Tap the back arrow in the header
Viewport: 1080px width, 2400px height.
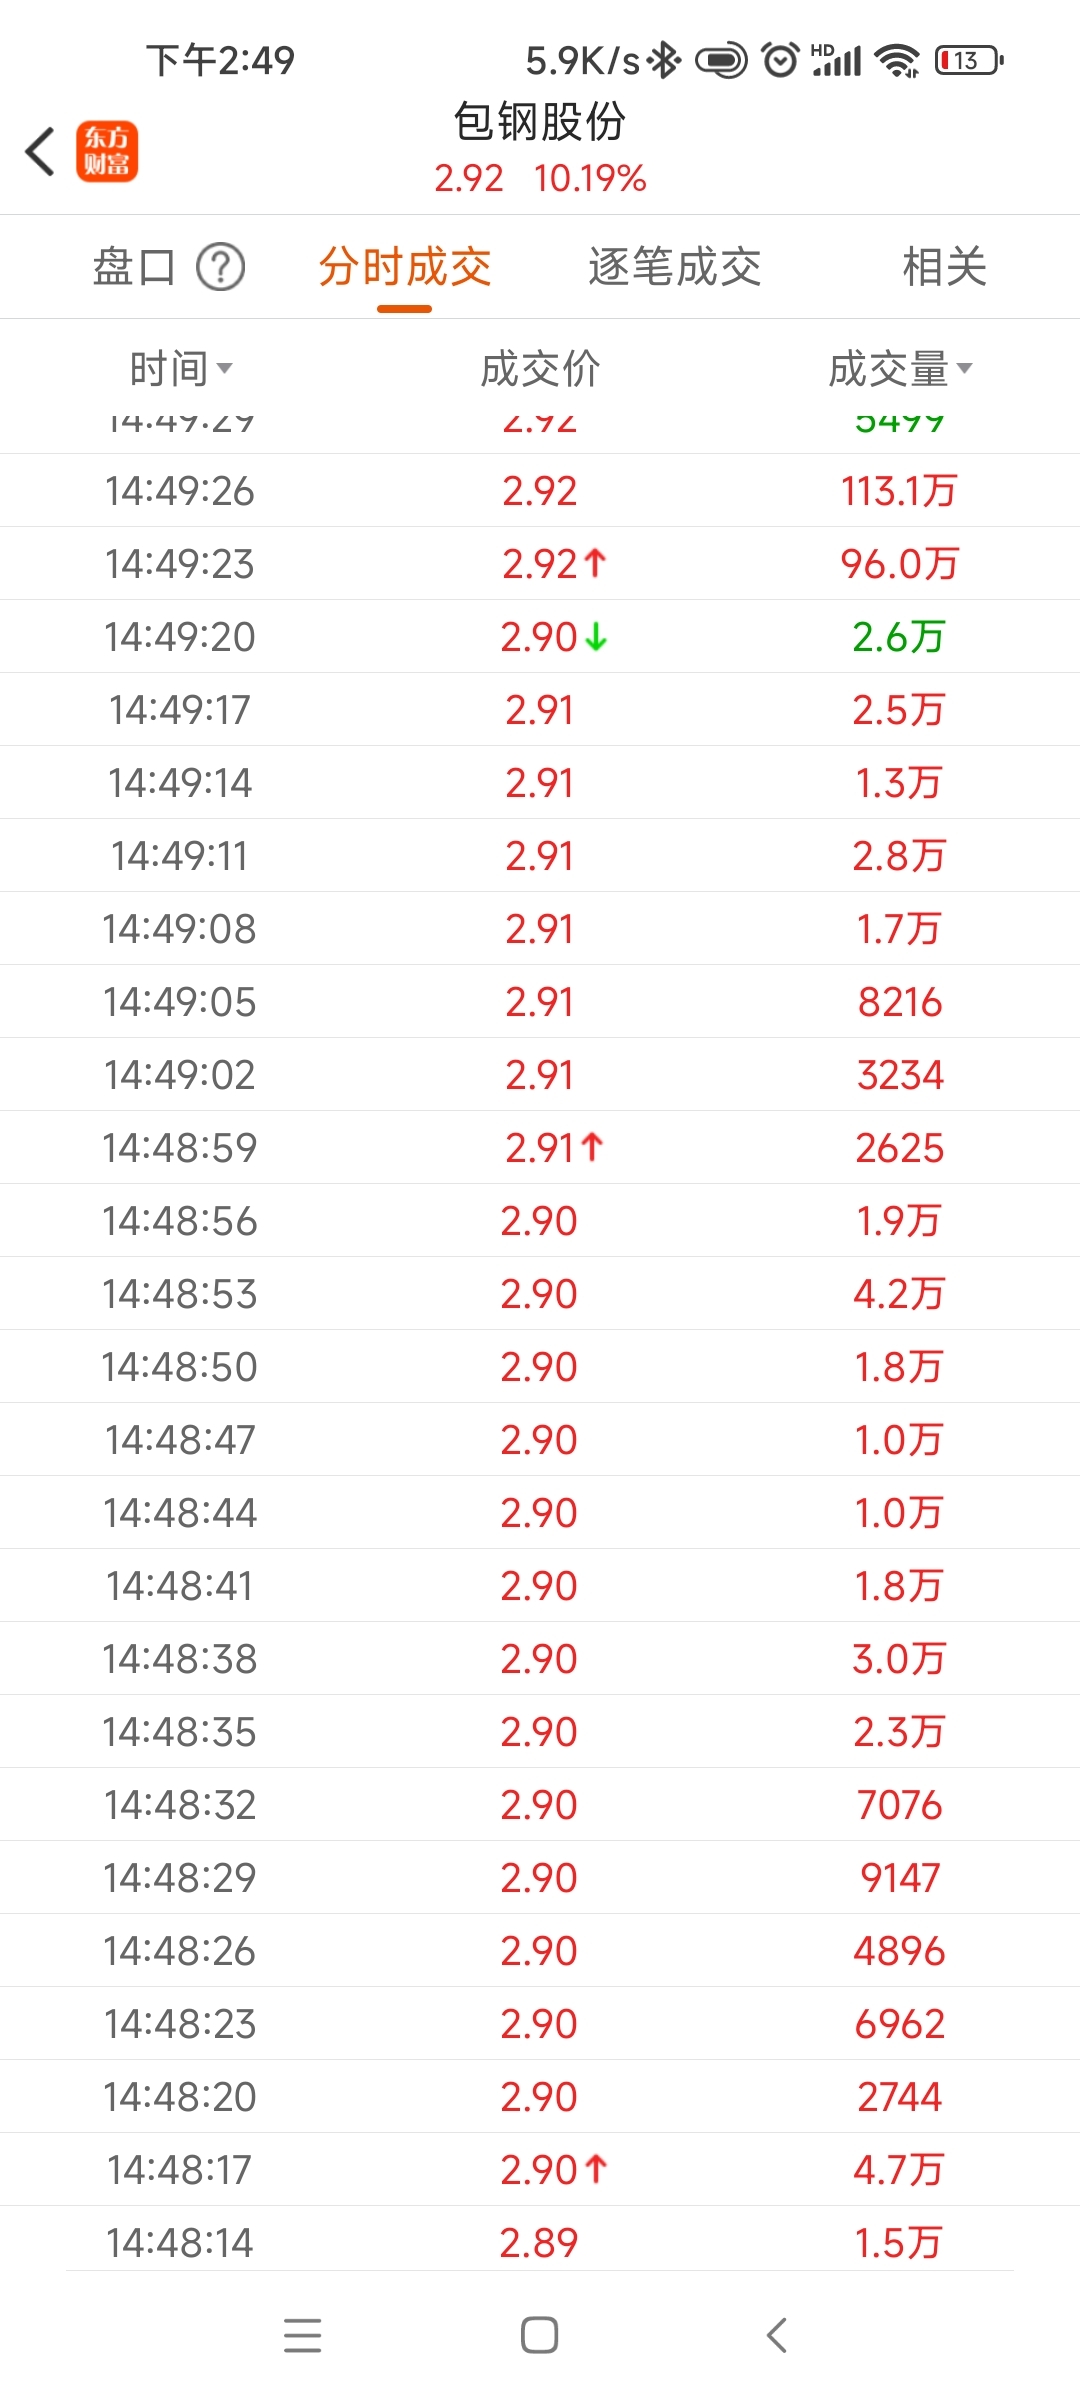click(40, 152)
